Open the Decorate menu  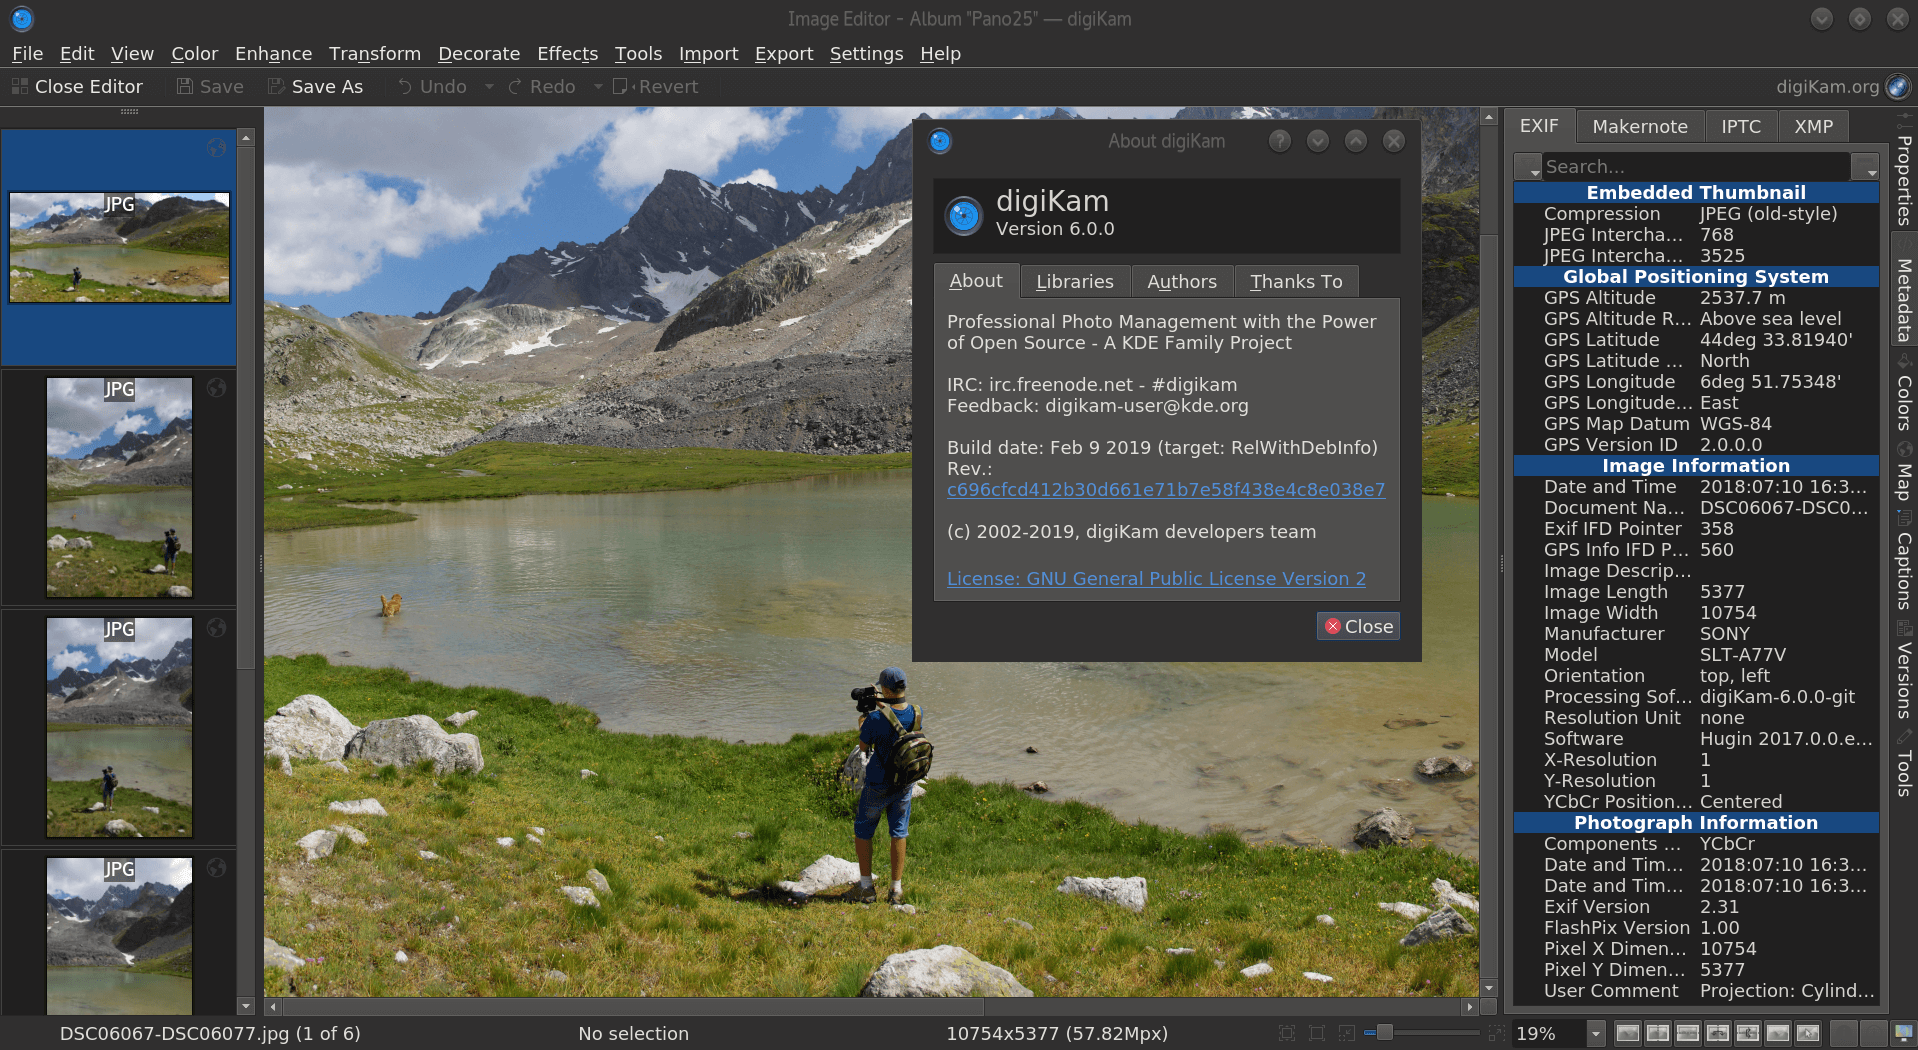coord(479,54)
